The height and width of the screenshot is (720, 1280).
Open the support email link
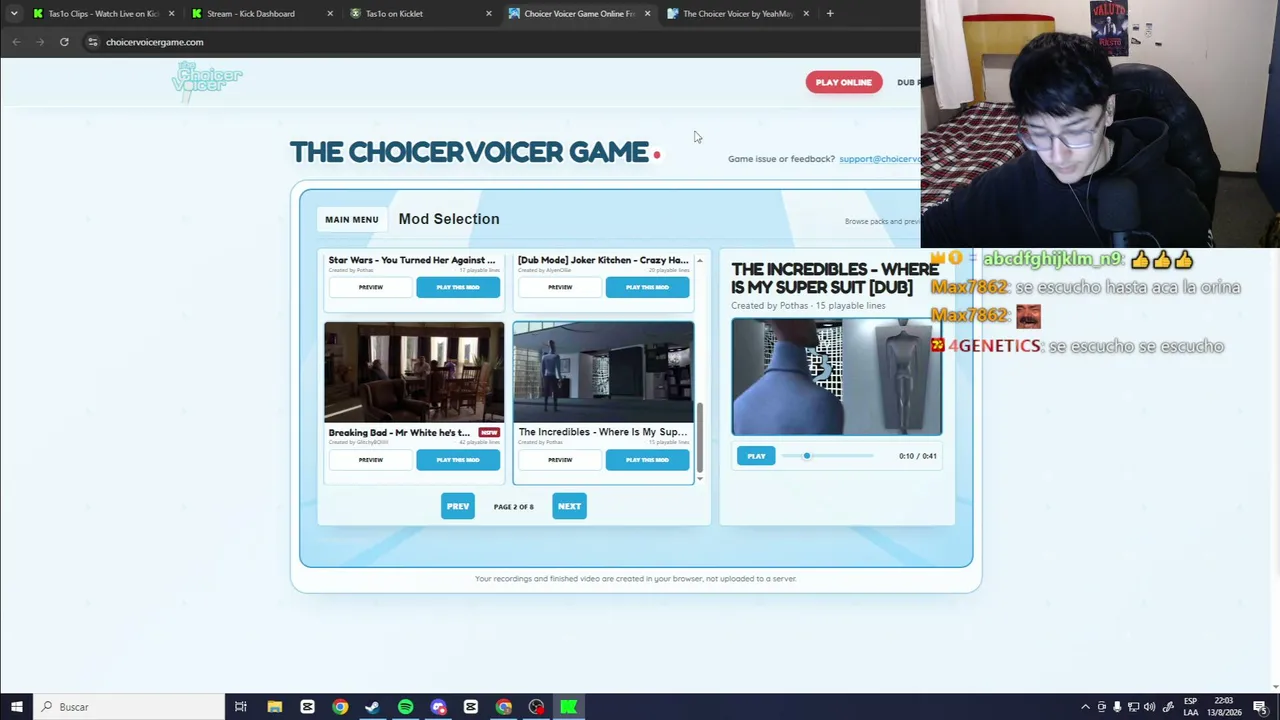click(880, 159)
